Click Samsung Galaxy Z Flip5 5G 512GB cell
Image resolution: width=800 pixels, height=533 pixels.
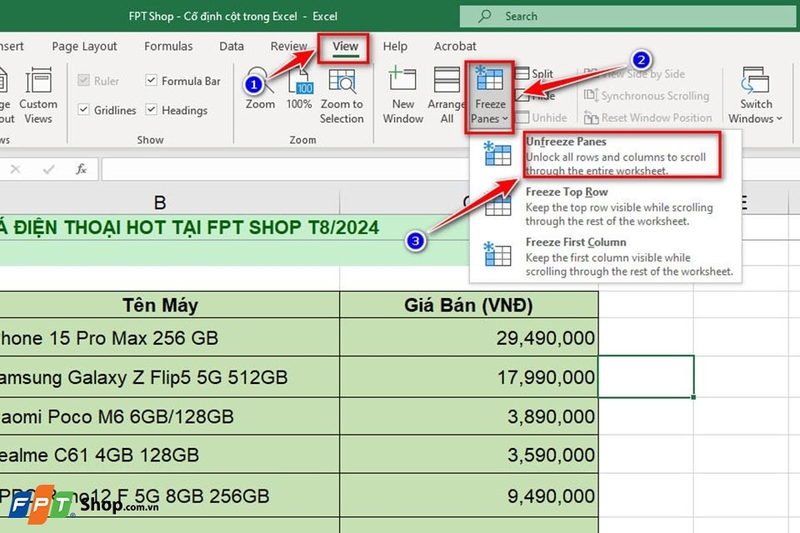169,377
